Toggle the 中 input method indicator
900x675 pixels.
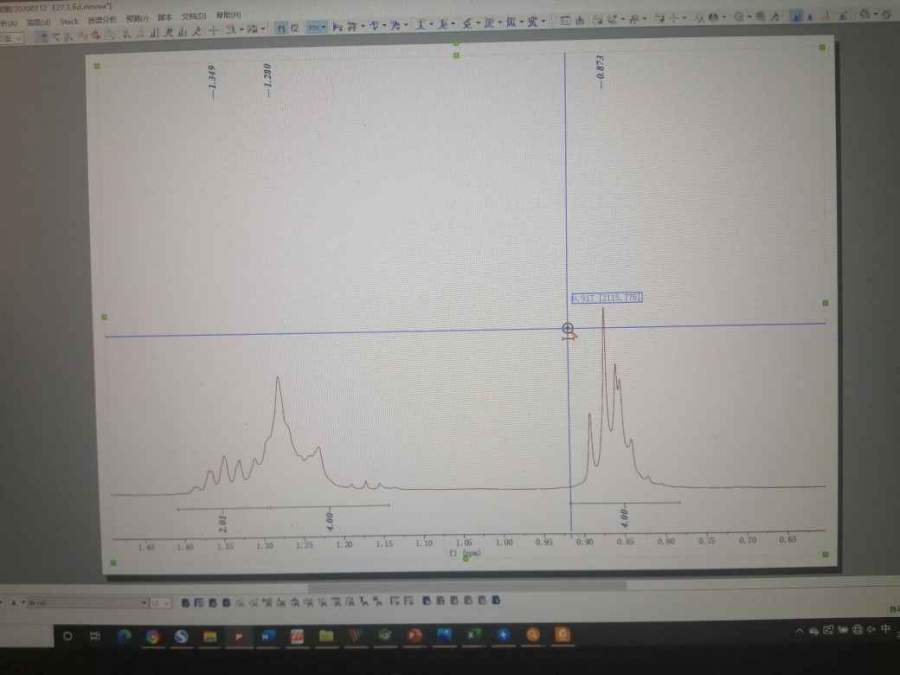pyautogui.click(x=886, y=629)
